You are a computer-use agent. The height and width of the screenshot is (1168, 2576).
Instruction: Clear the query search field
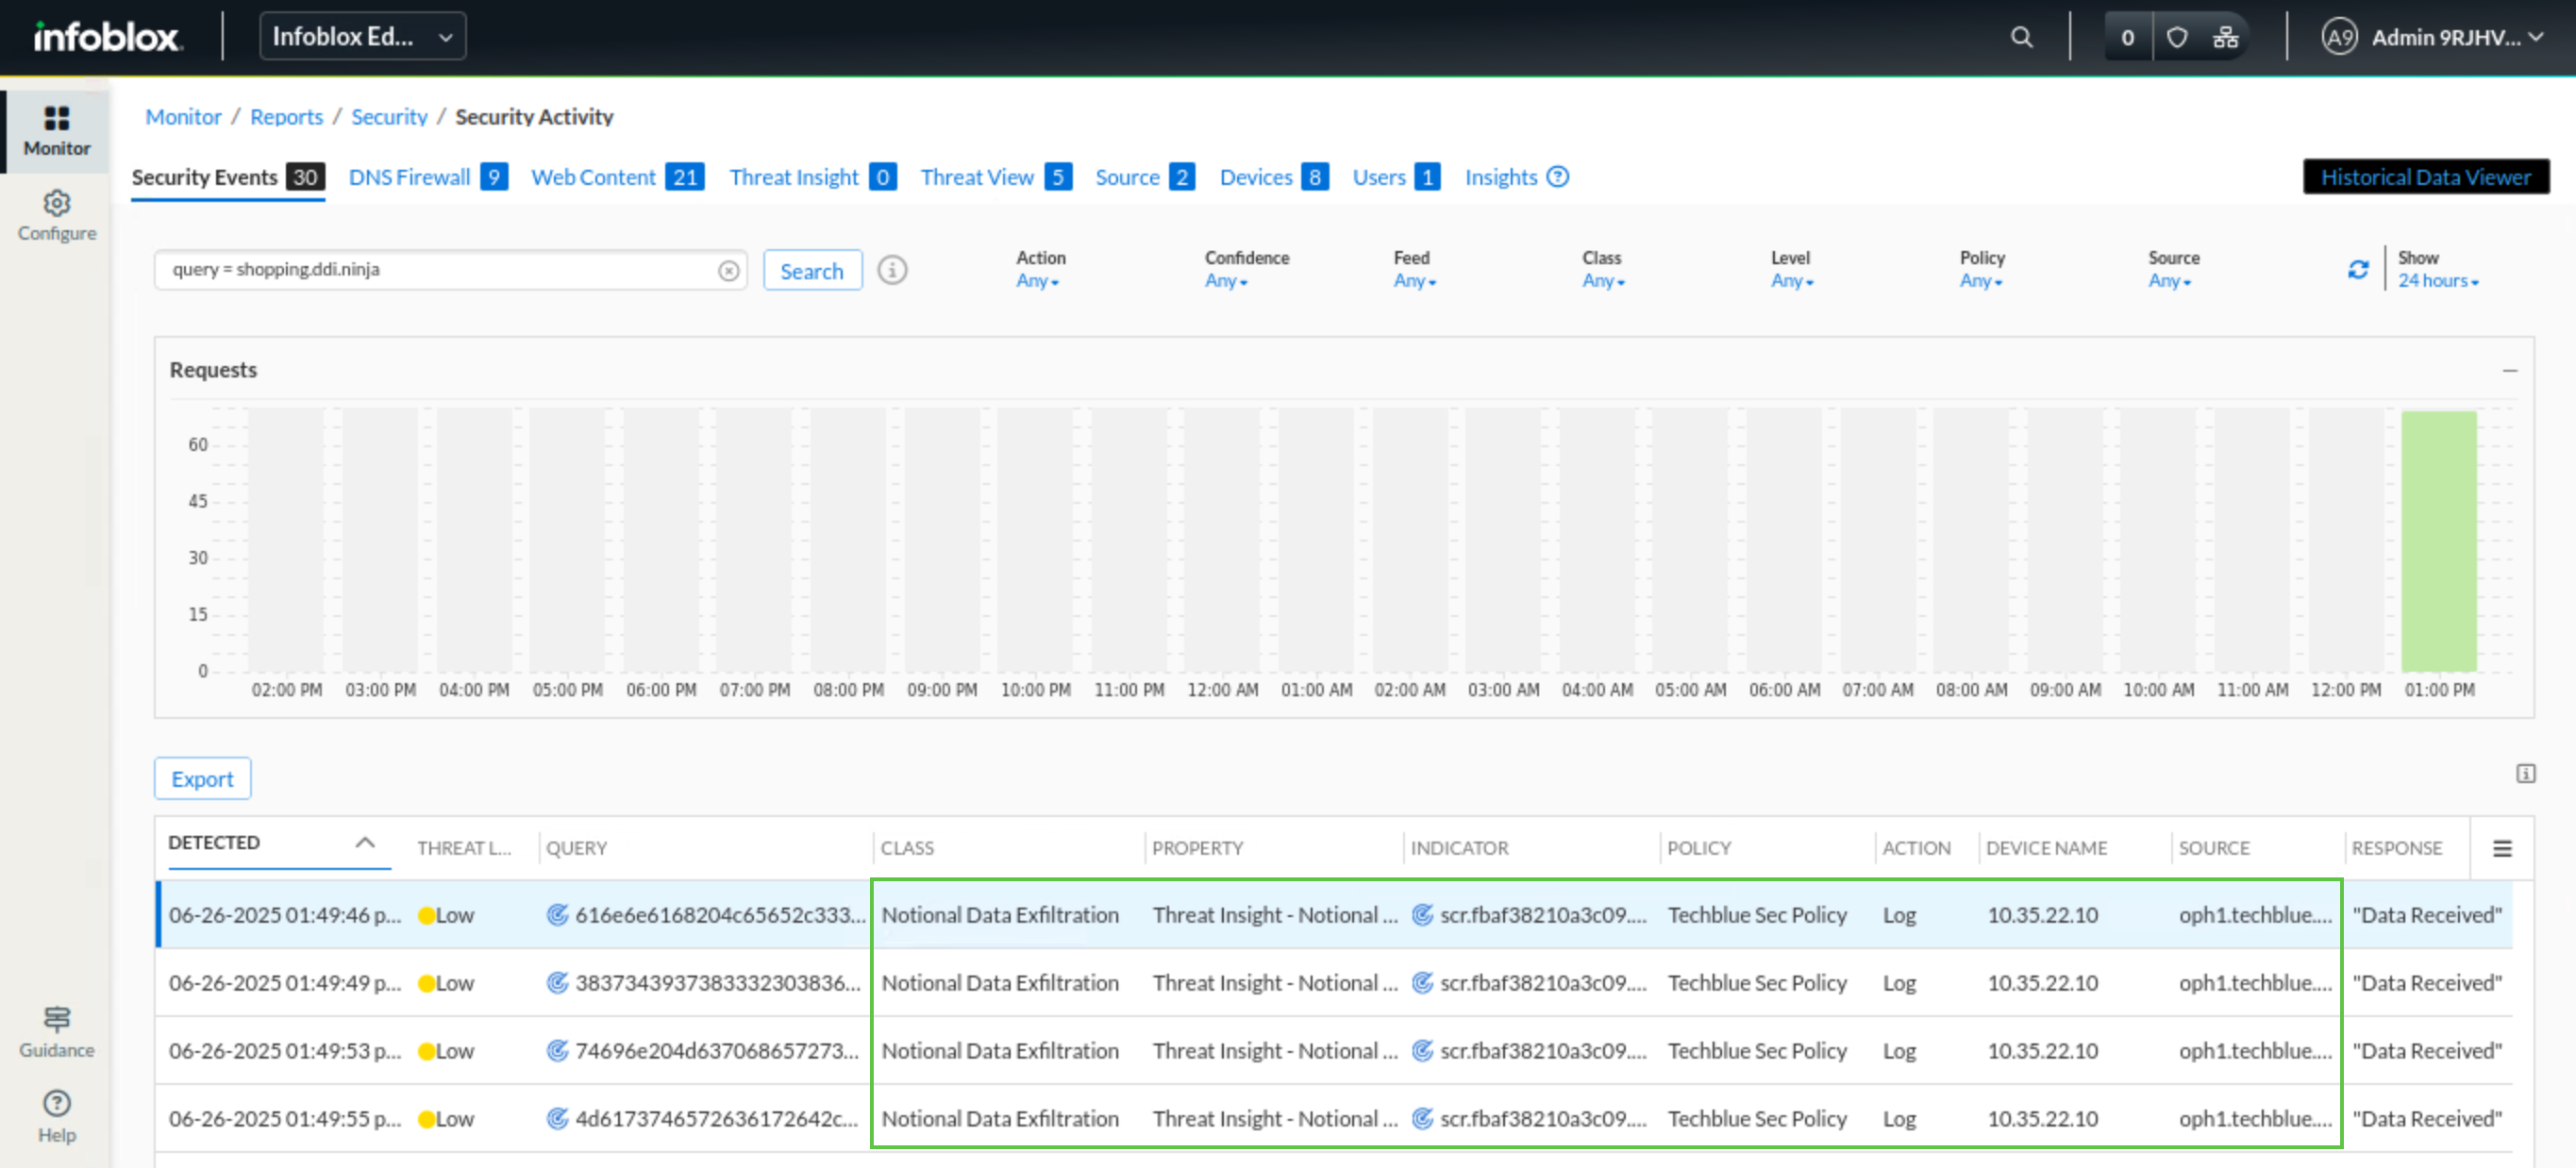point(729,270)
